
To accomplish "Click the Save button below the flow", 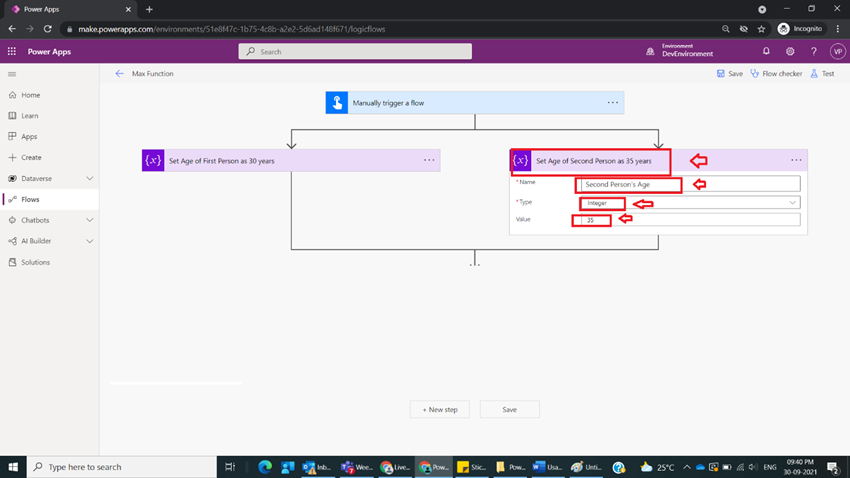I will click(510, 409).
